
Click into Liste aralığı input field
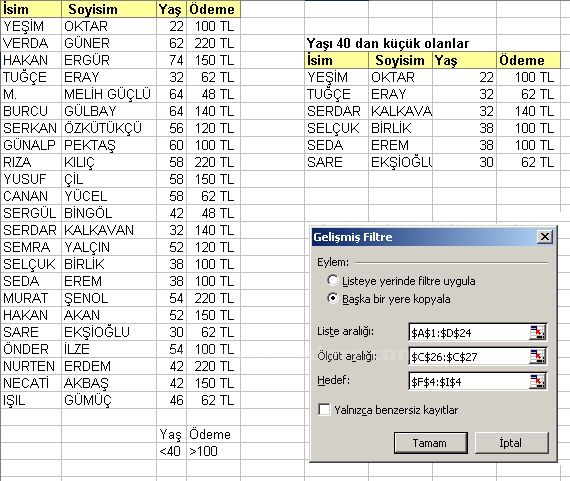coord(469,332)
